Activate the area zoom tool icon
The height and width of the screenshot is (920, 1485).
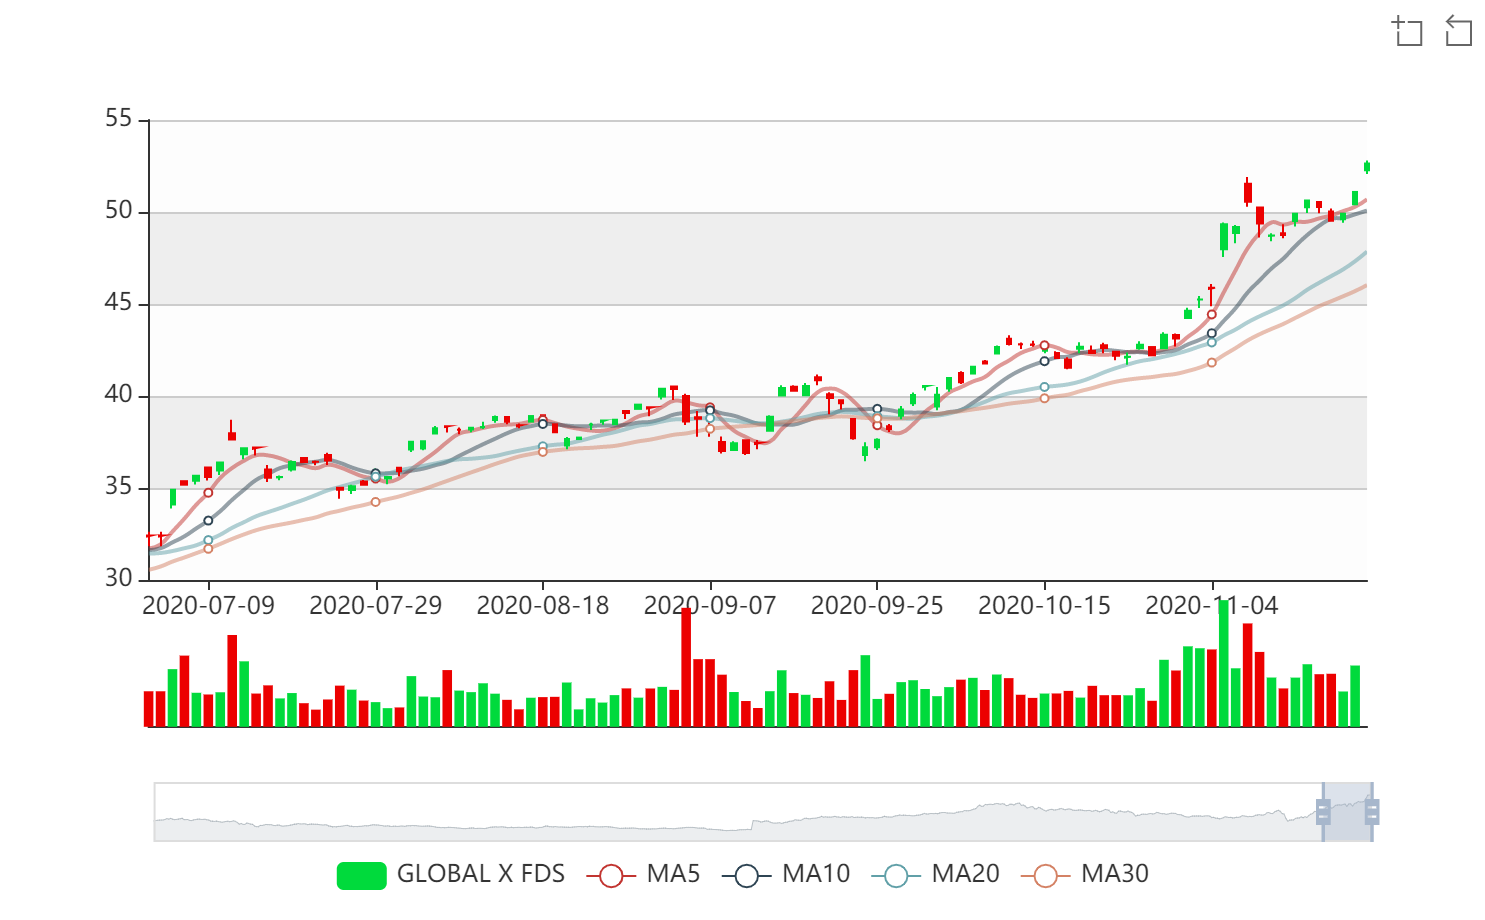tap(1408, 31)
